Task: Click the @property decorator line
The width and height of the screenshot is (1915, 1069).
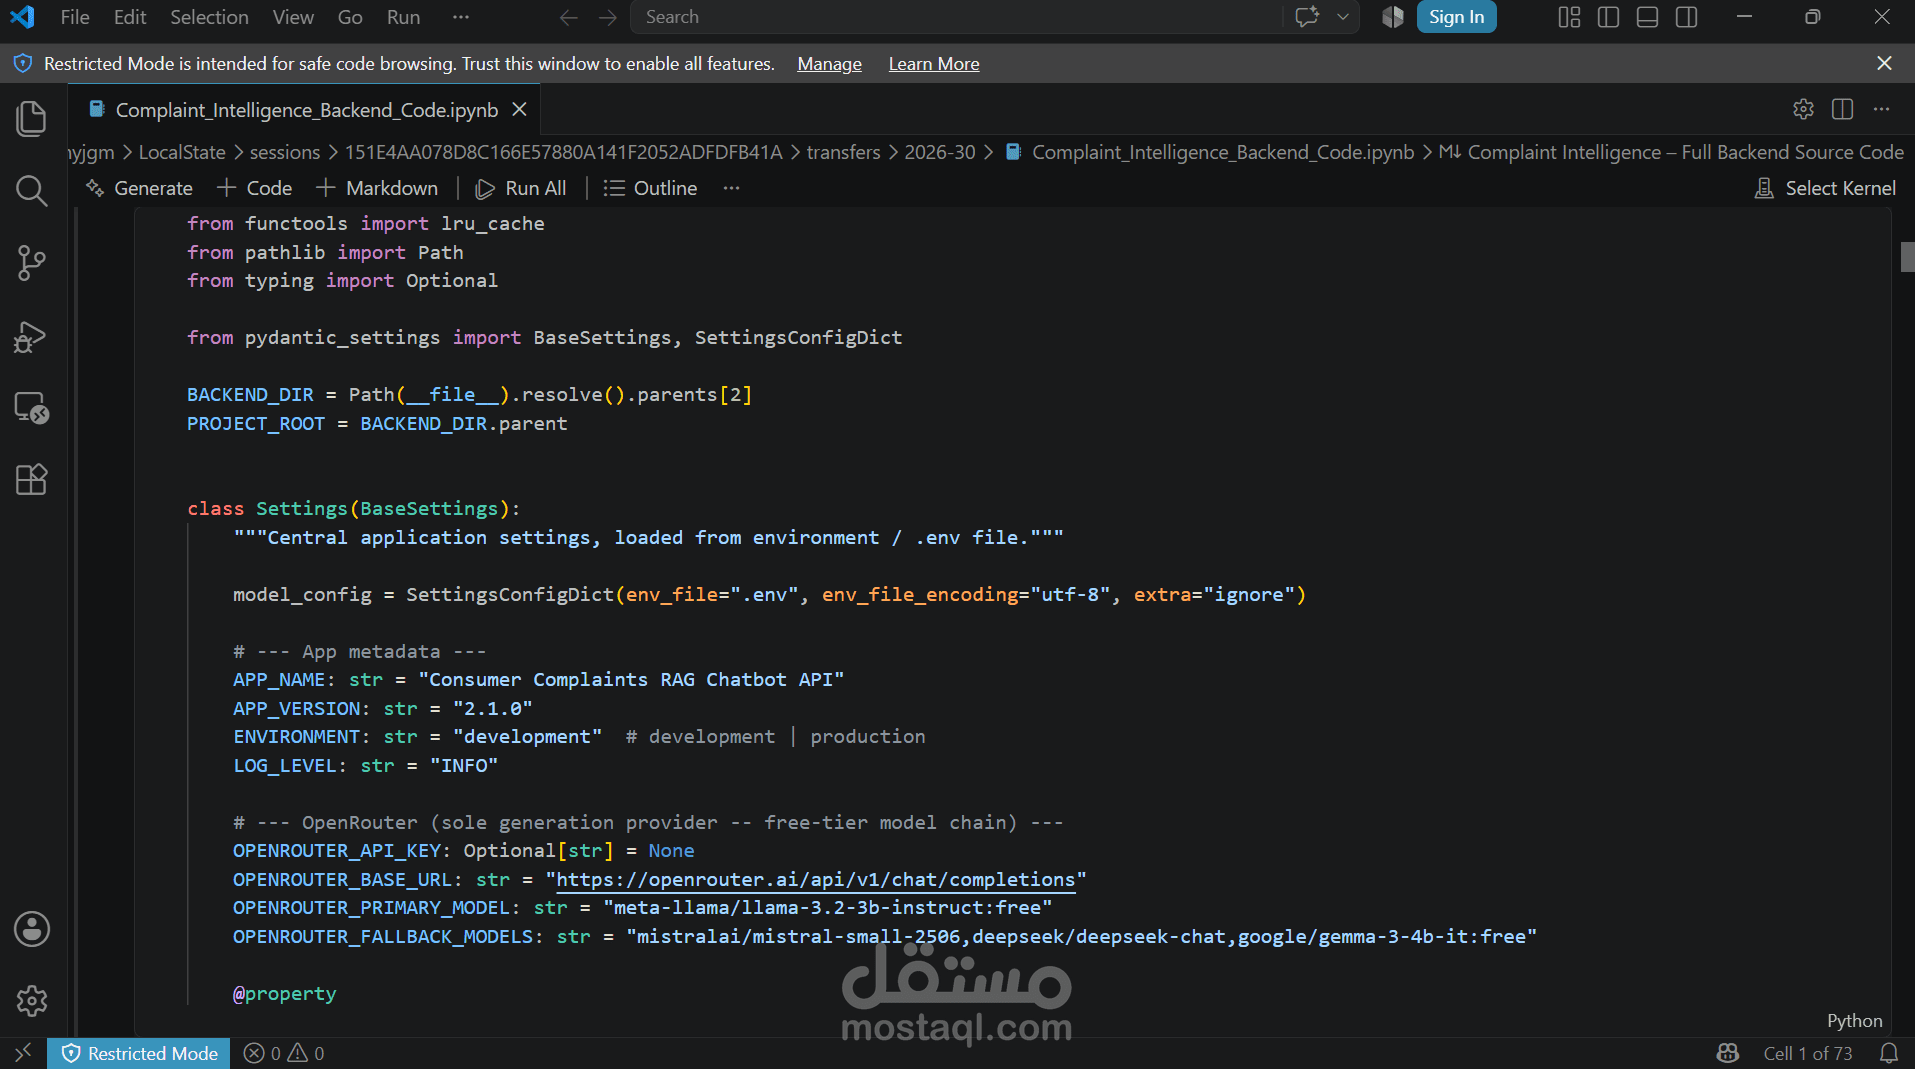Action: 284,994
